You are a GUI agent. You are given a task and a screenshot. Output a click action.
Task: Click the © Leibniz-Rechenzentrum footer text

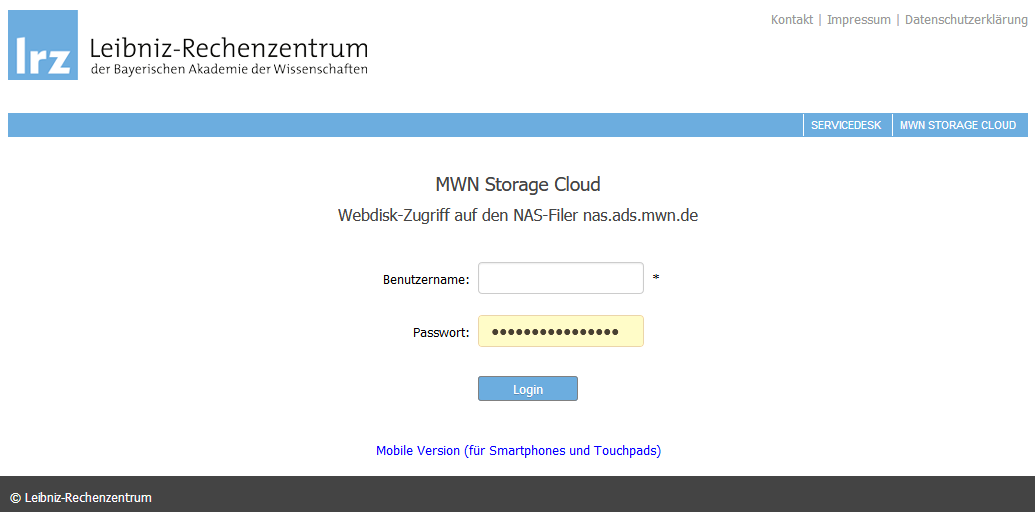point(81,497)
